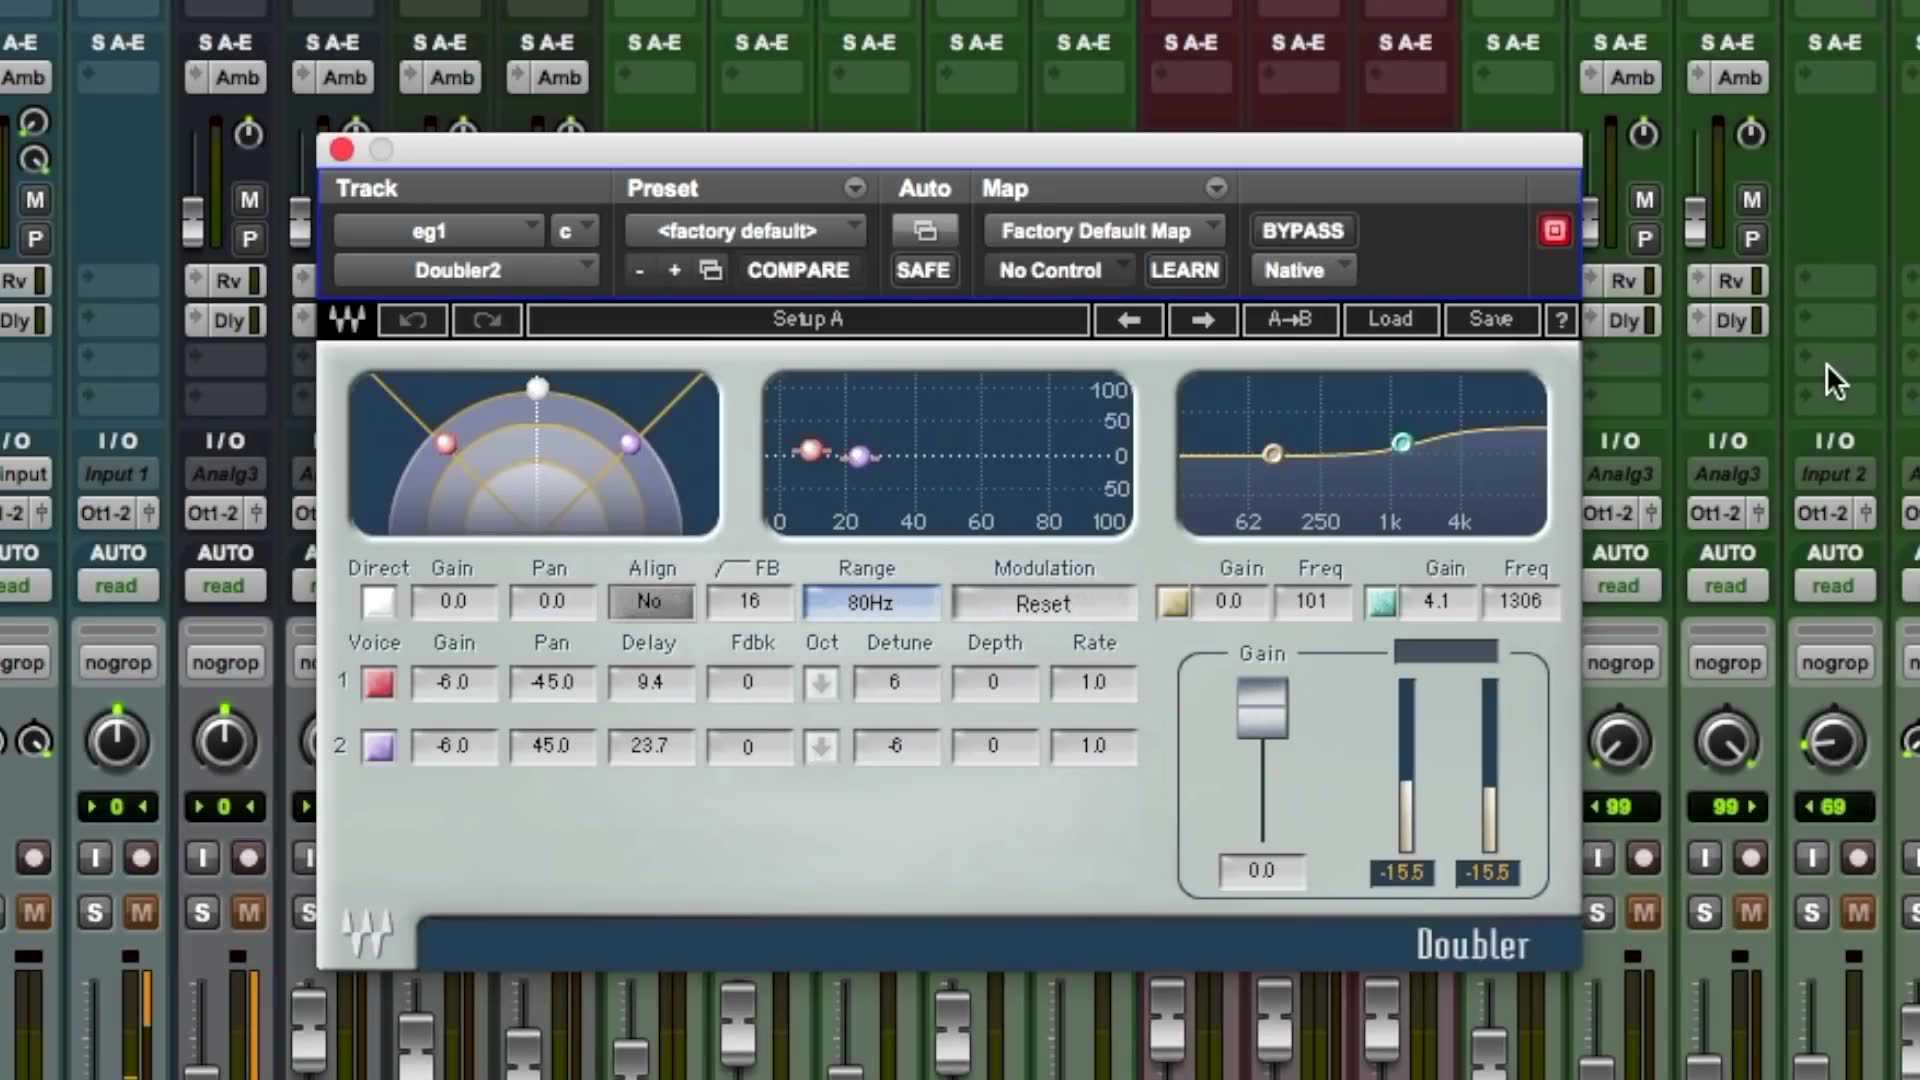The height and width of the screenshot is (1080, 1920).
Task: Open the No Control dropdown
Action: tap(1059, 270)
